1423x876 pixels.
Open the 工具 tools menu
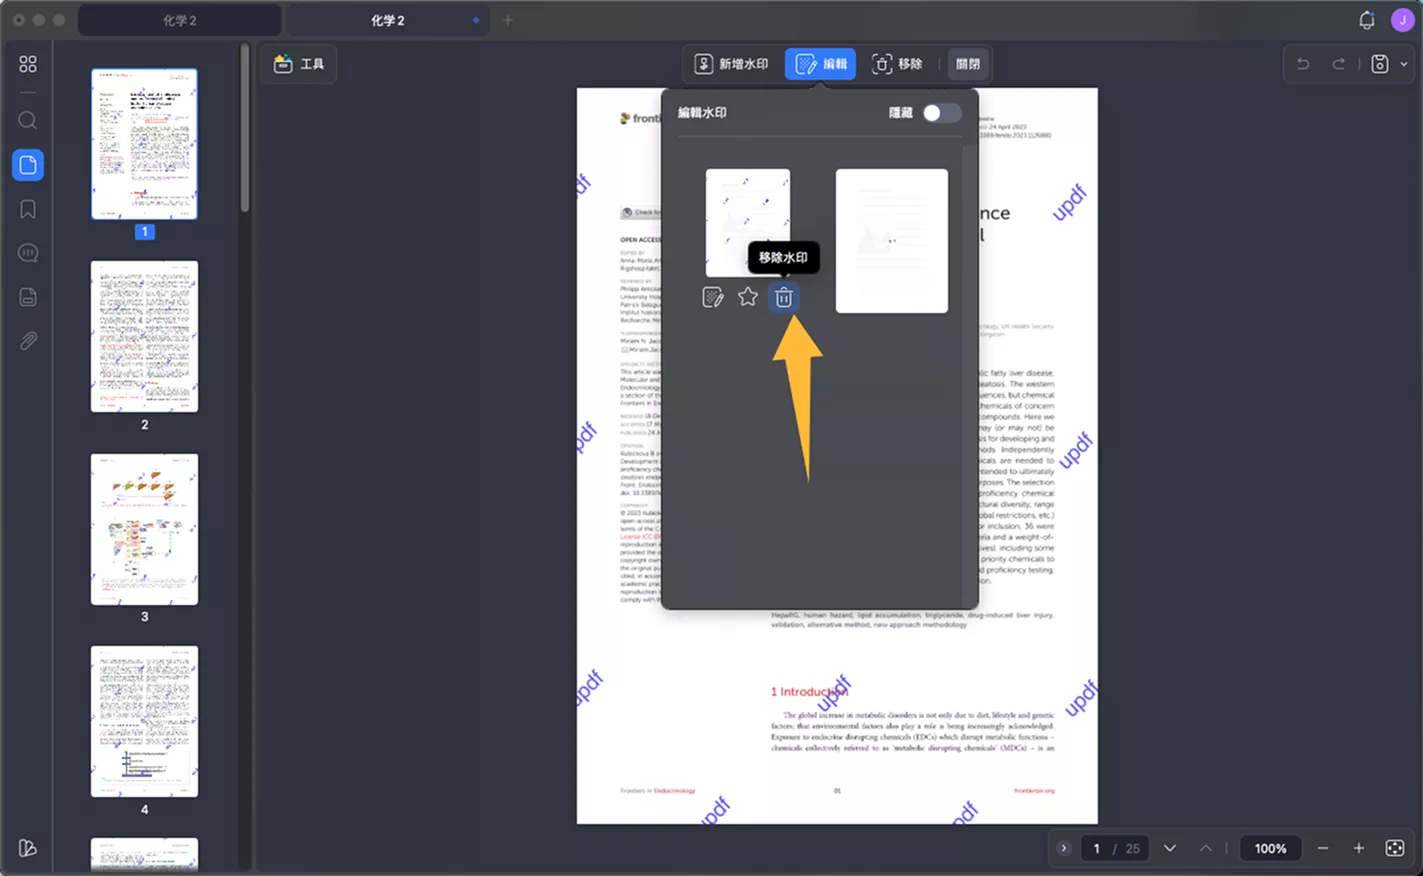click(299, 64)
